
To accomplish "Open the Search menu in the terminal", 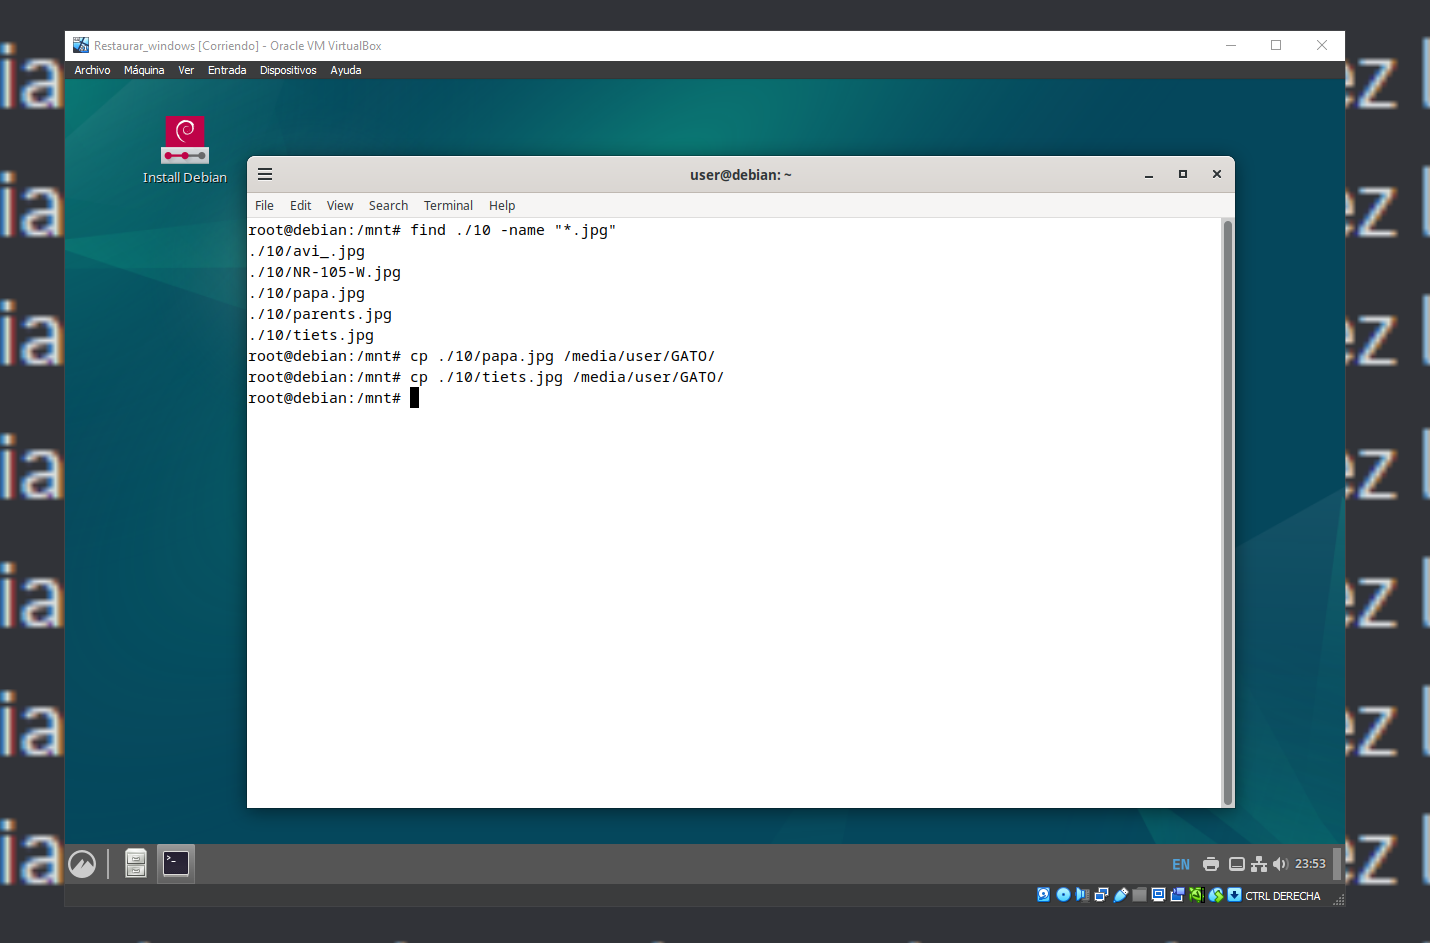I will [388, 205].
